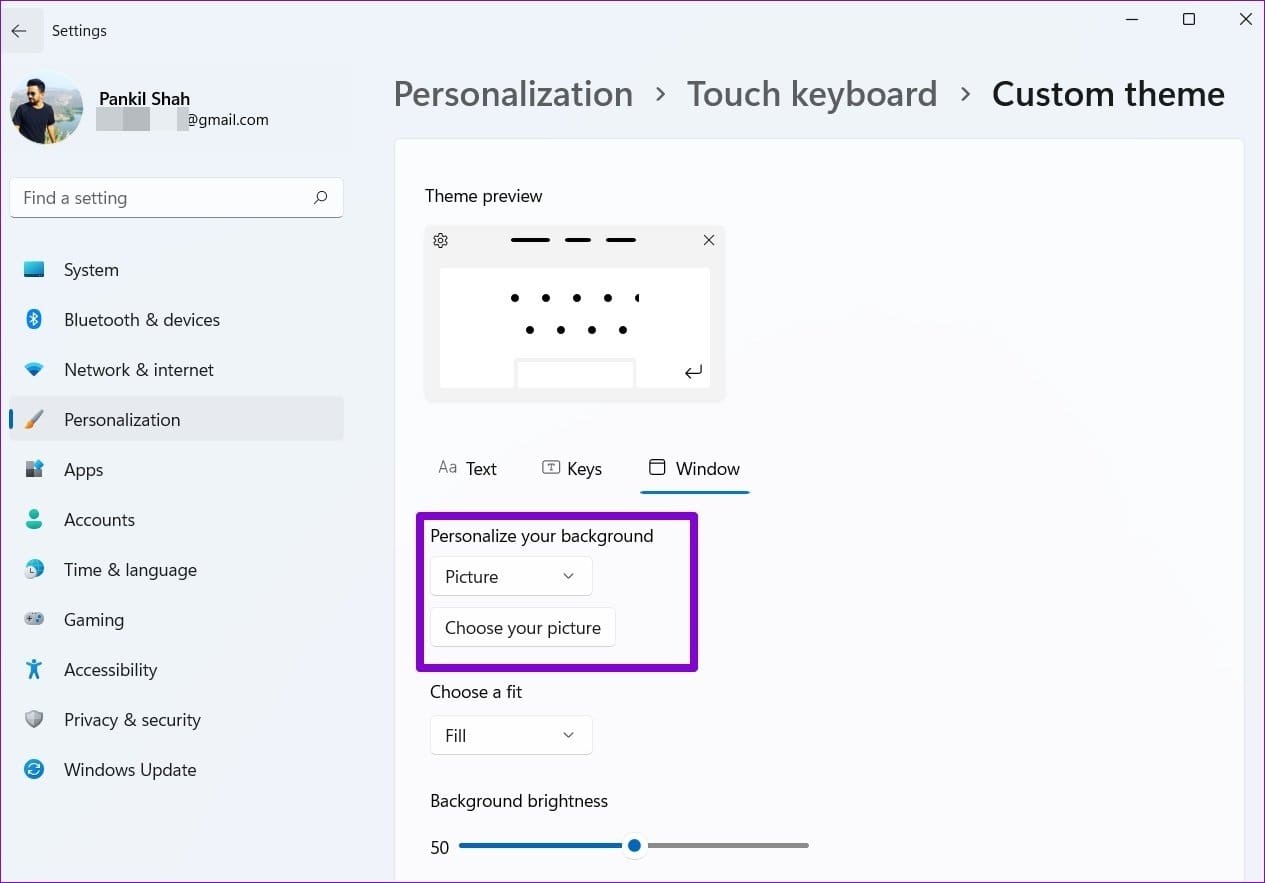This screenshot has height=883, width=1265.
Task: Expand the Fill dropdown under Choose a fit
Action: click(x=510, y=735)
